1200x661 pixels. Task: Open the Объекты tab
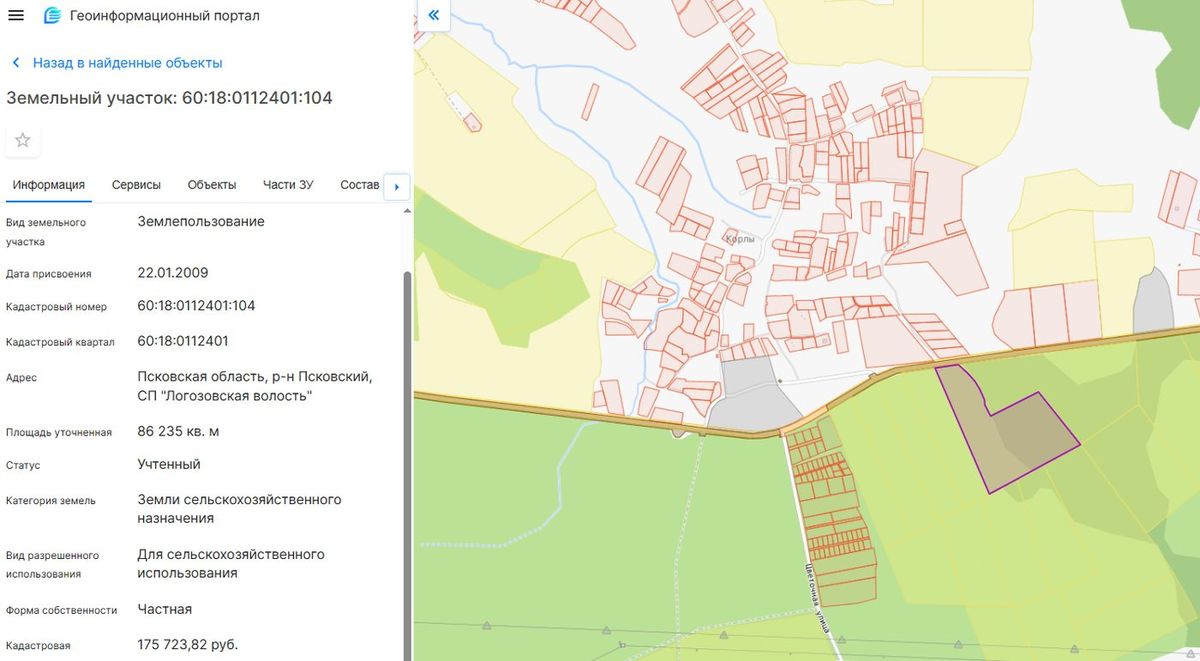[x=212, y=185]
